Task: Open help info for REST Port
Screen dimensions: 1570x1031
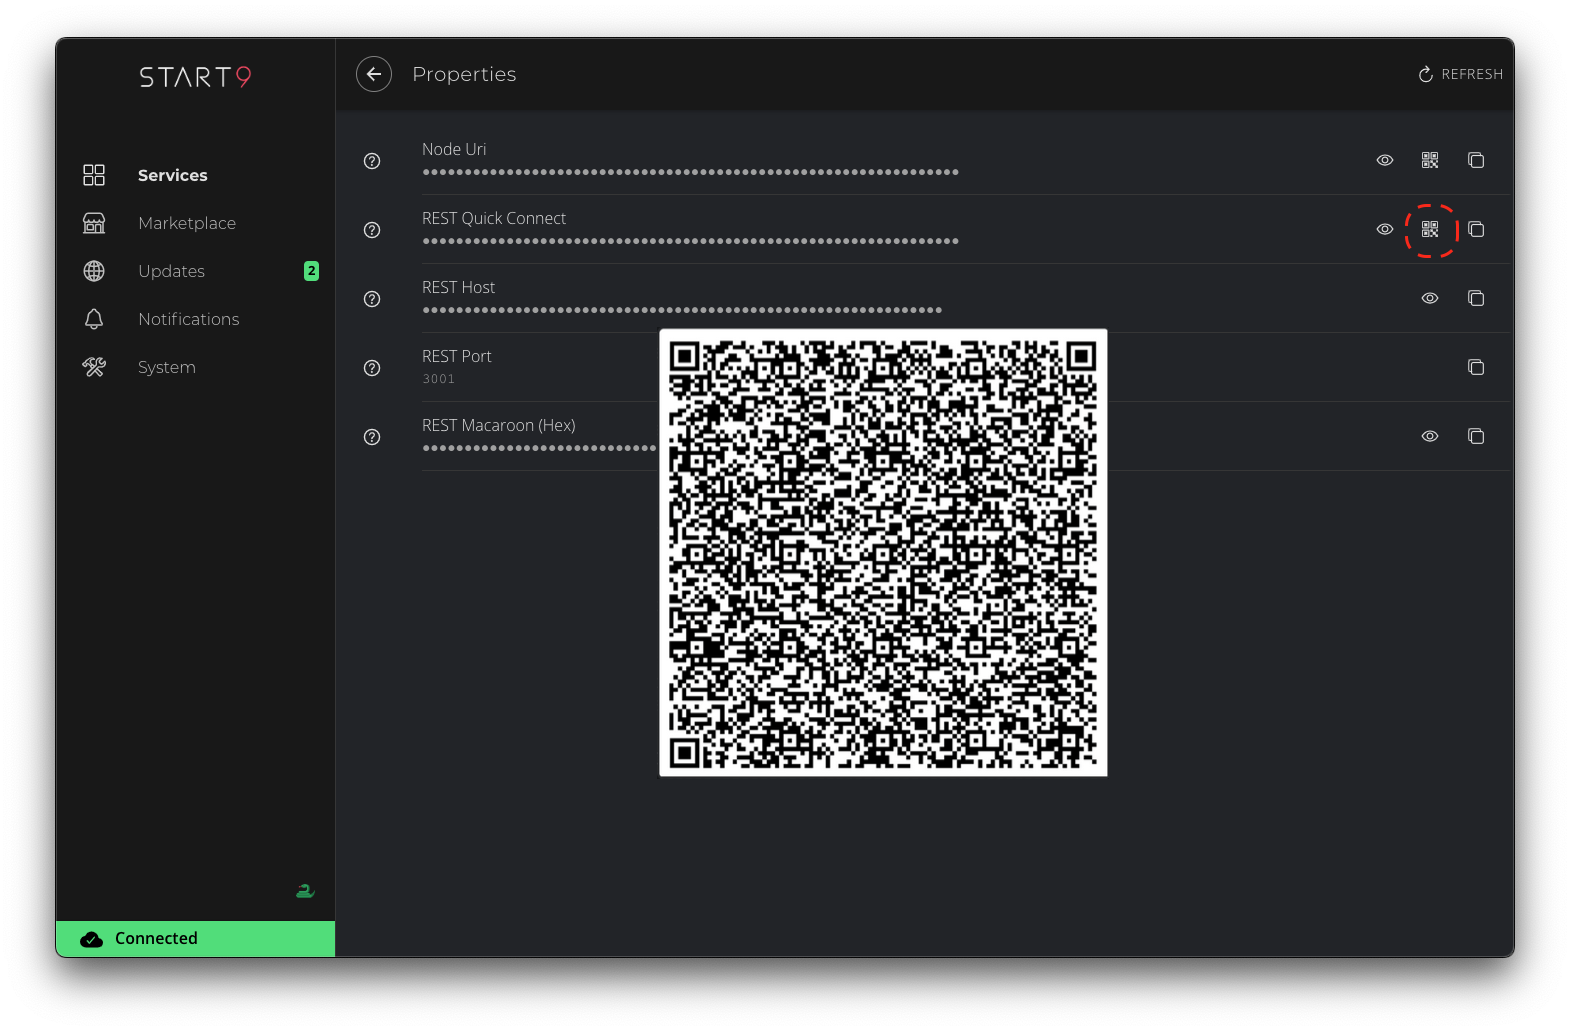Action: pos(372,368)
